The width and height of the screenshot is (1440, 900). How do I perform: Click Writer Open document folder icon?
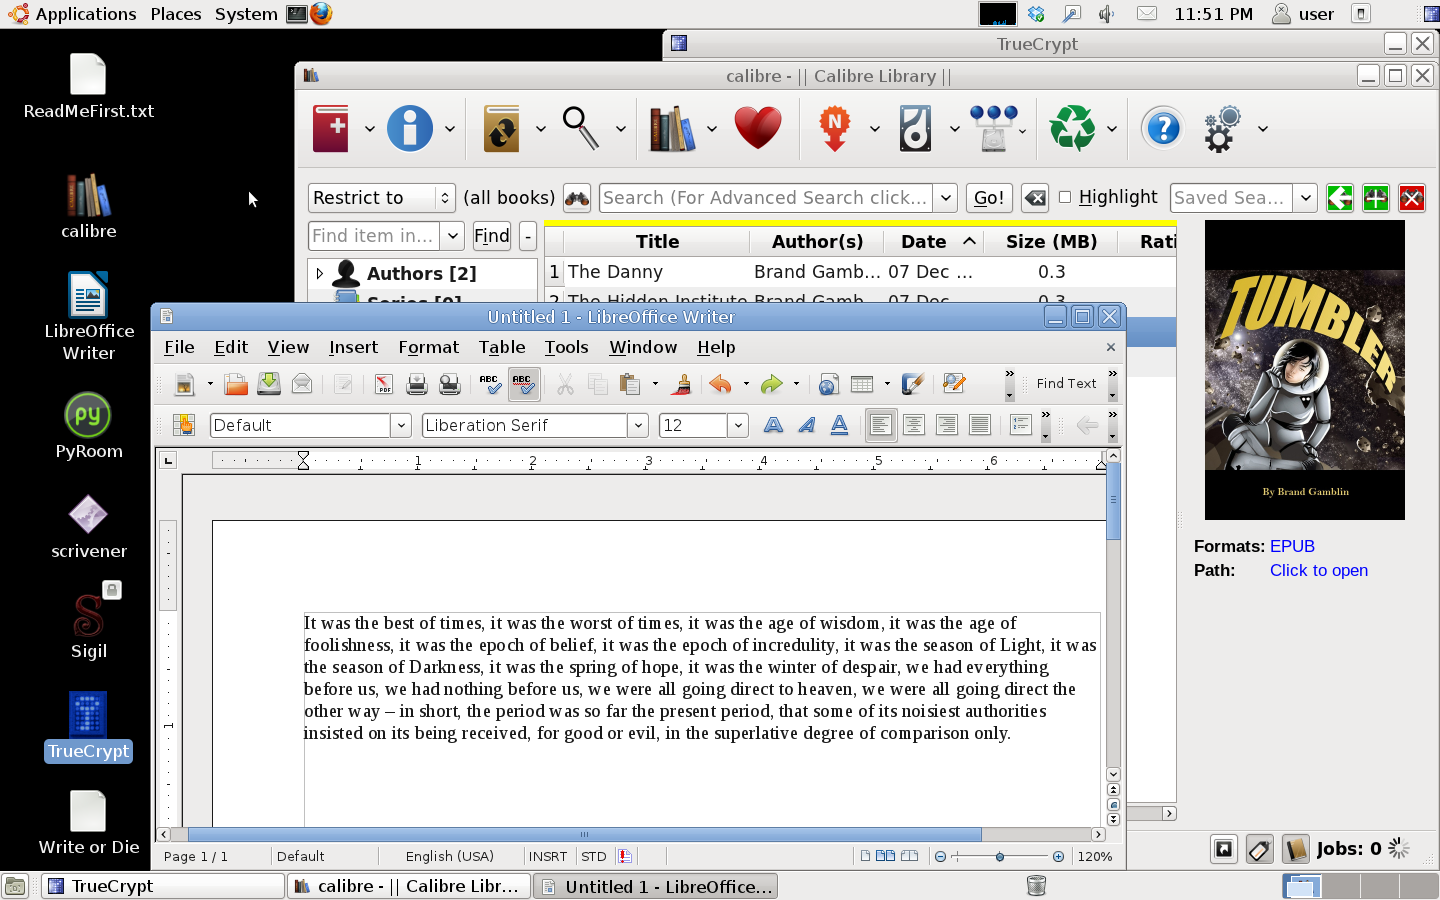(236, 384)
